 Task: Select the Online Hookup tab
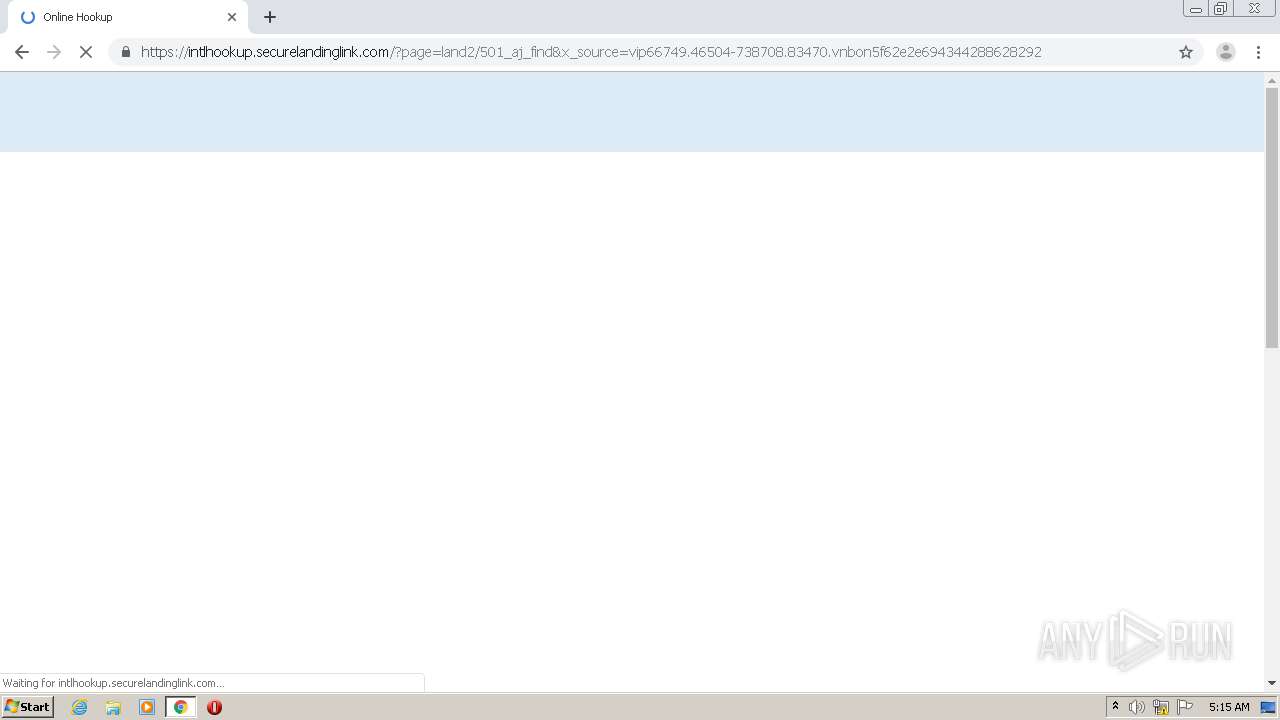click(x=127, y=17)
